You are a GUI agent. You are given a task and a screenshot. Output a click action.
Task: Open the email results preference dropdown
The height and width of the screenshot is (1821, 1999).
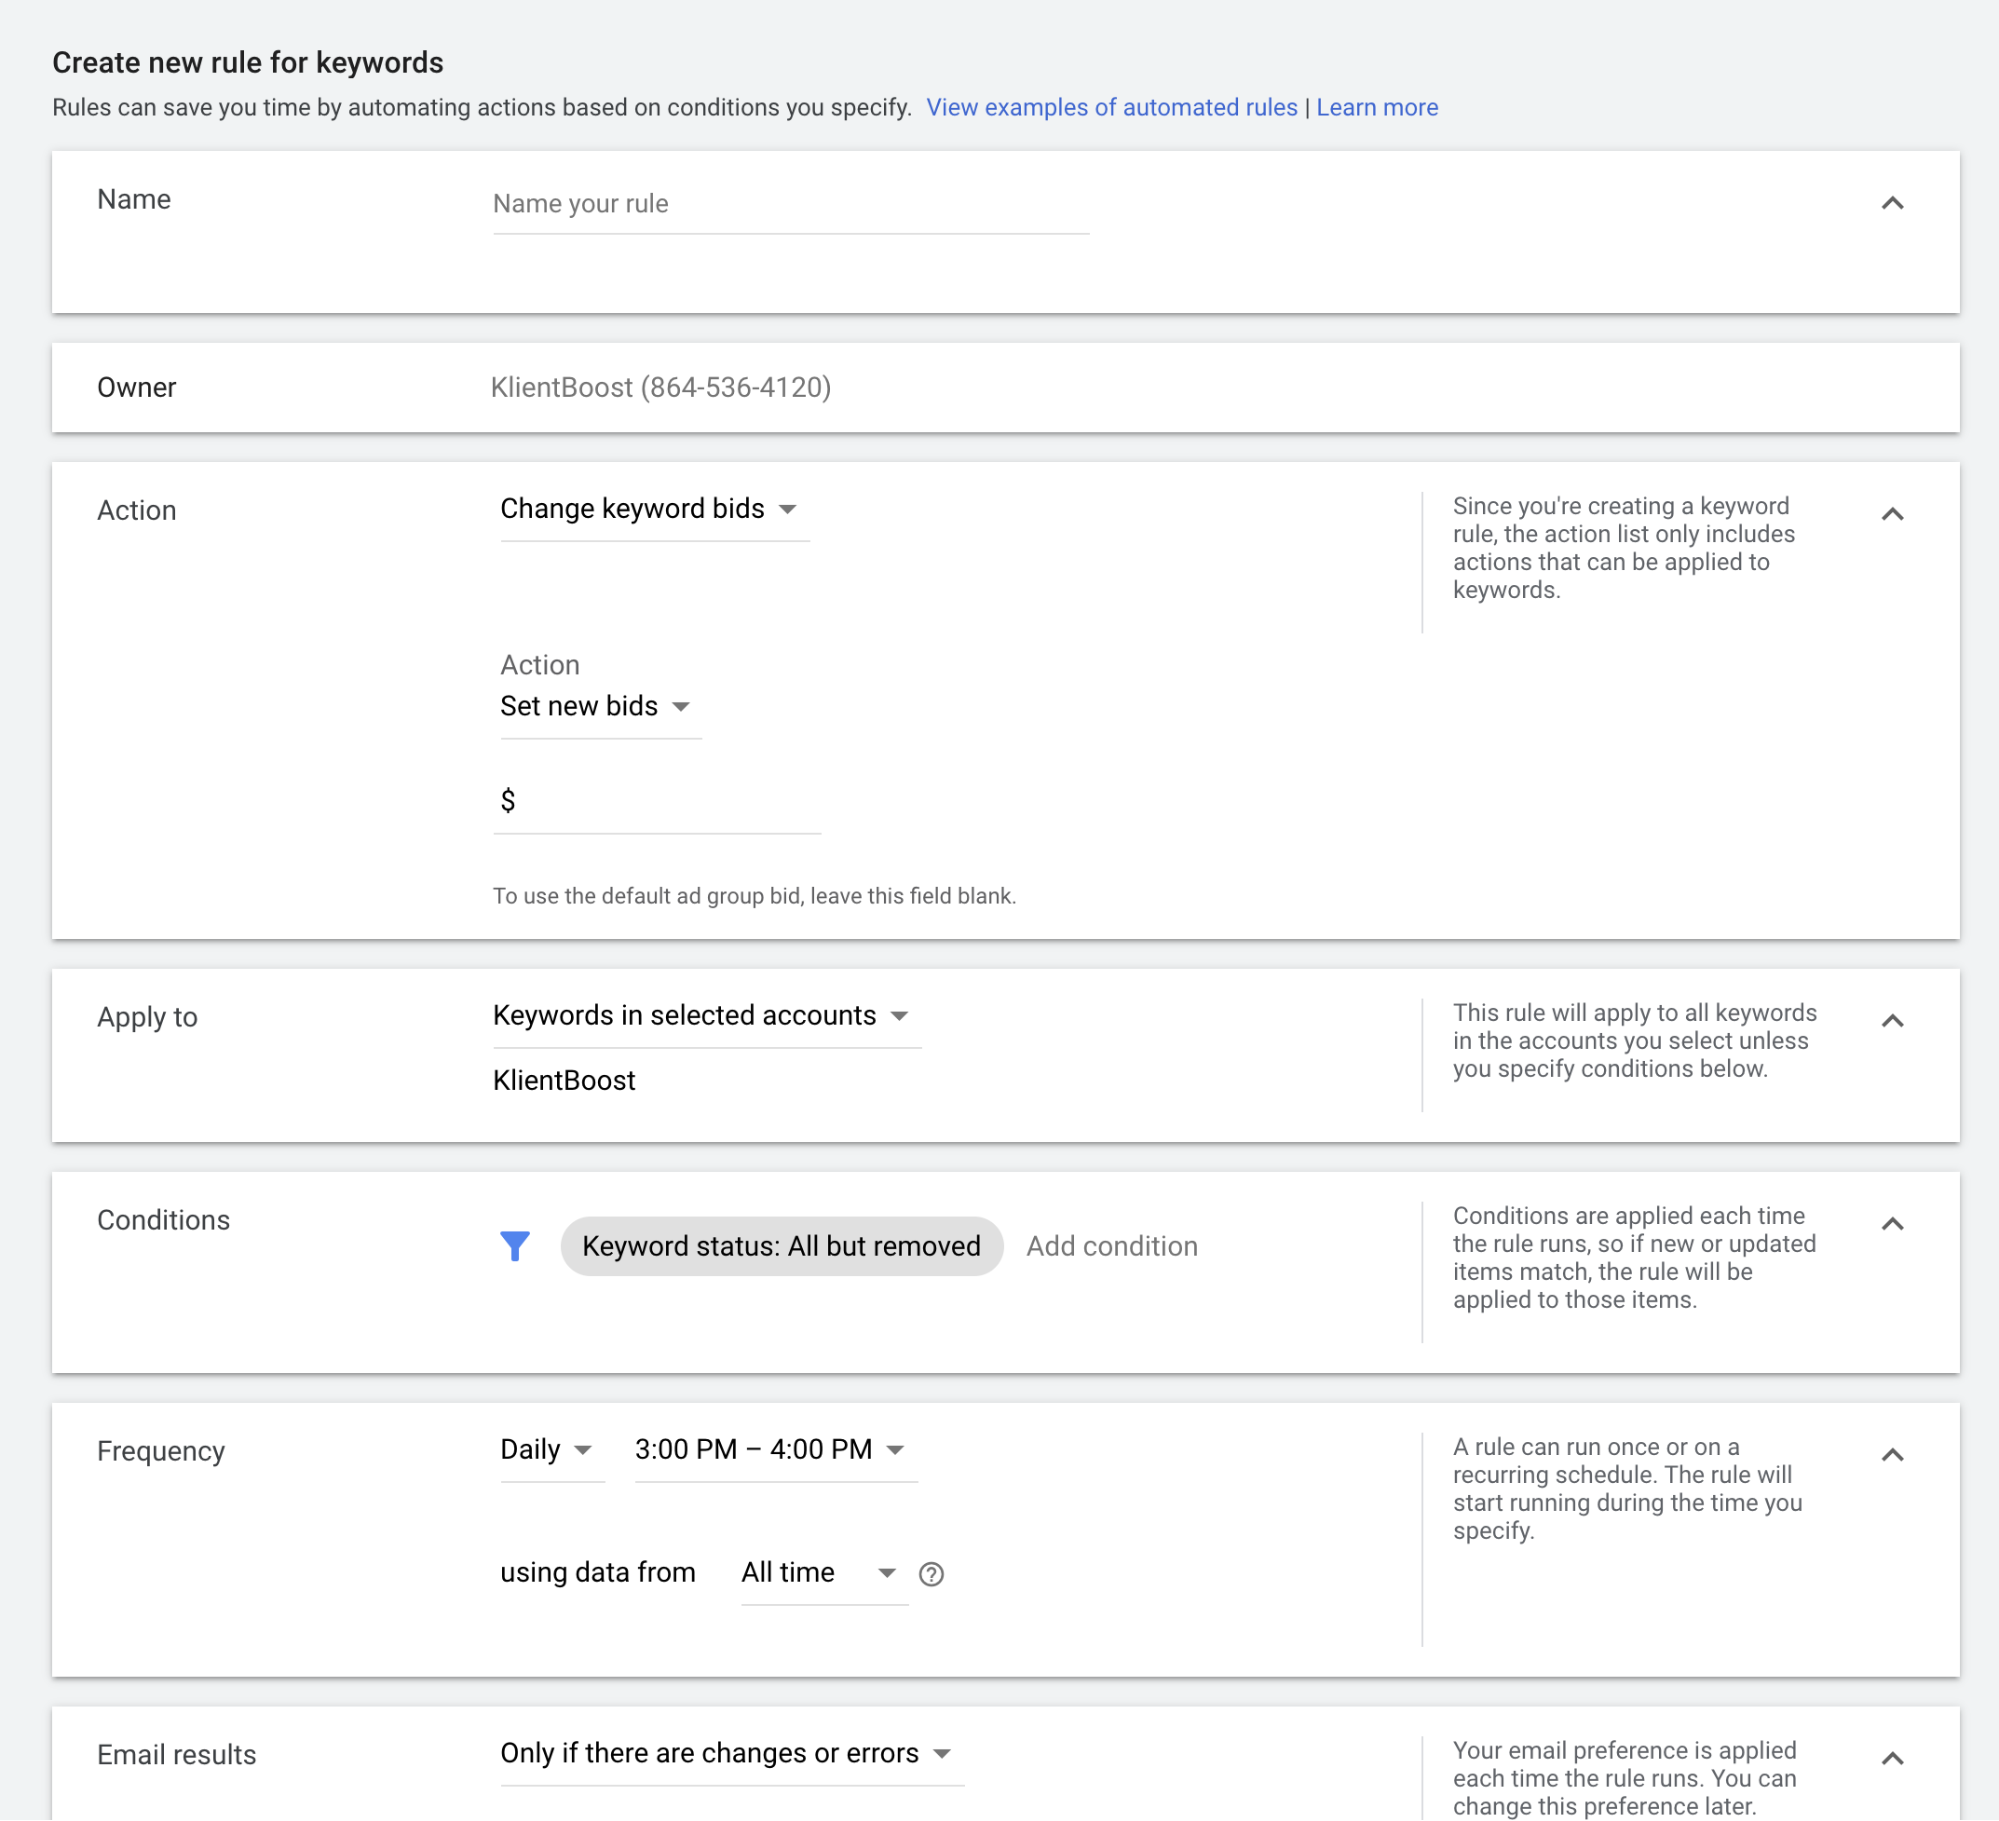click(725, 1753)
